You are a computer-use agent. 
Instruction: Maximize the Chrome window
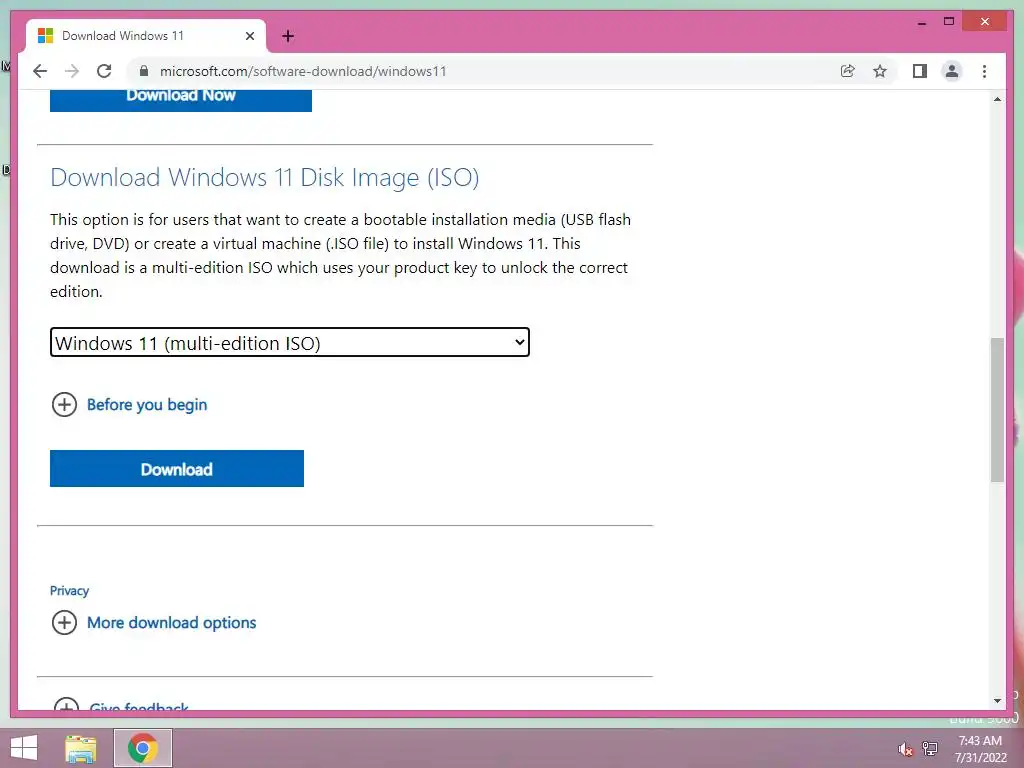[x=949, y=22]
